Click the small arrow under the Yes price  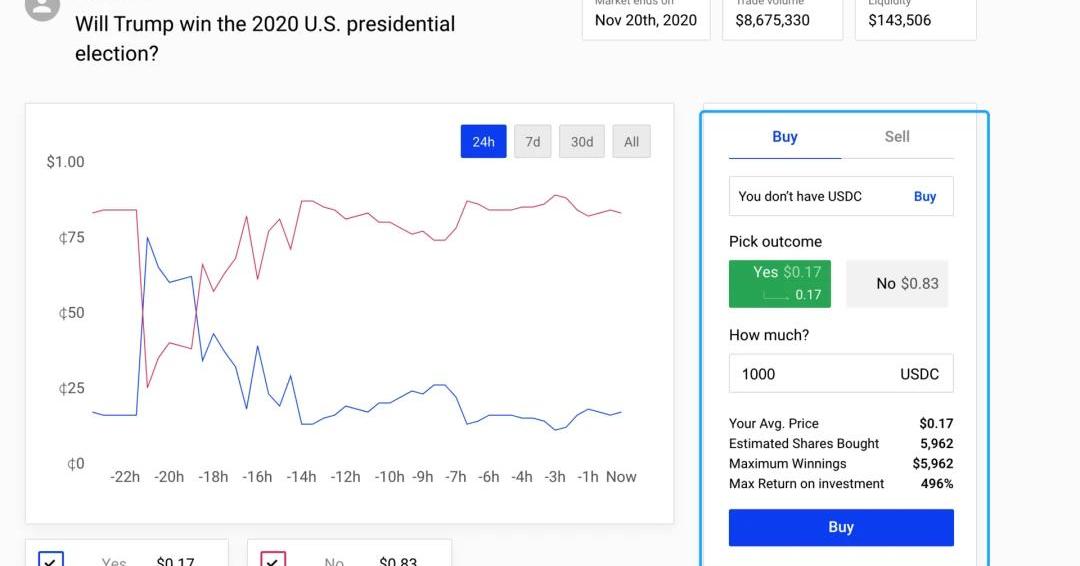point(776,295)
